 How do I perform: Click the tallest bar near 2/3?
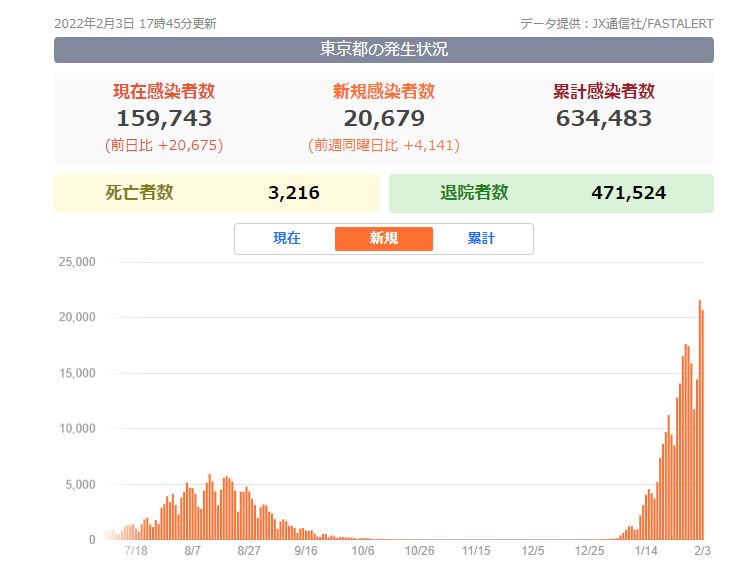(700, 420)
